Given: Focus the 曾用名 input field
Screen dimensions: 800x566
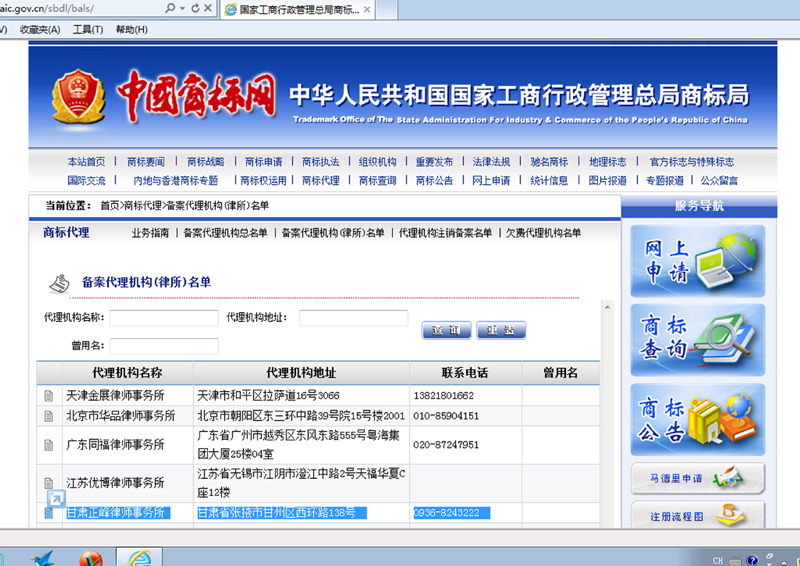Looking at the screenshot, I should [164, 346].
